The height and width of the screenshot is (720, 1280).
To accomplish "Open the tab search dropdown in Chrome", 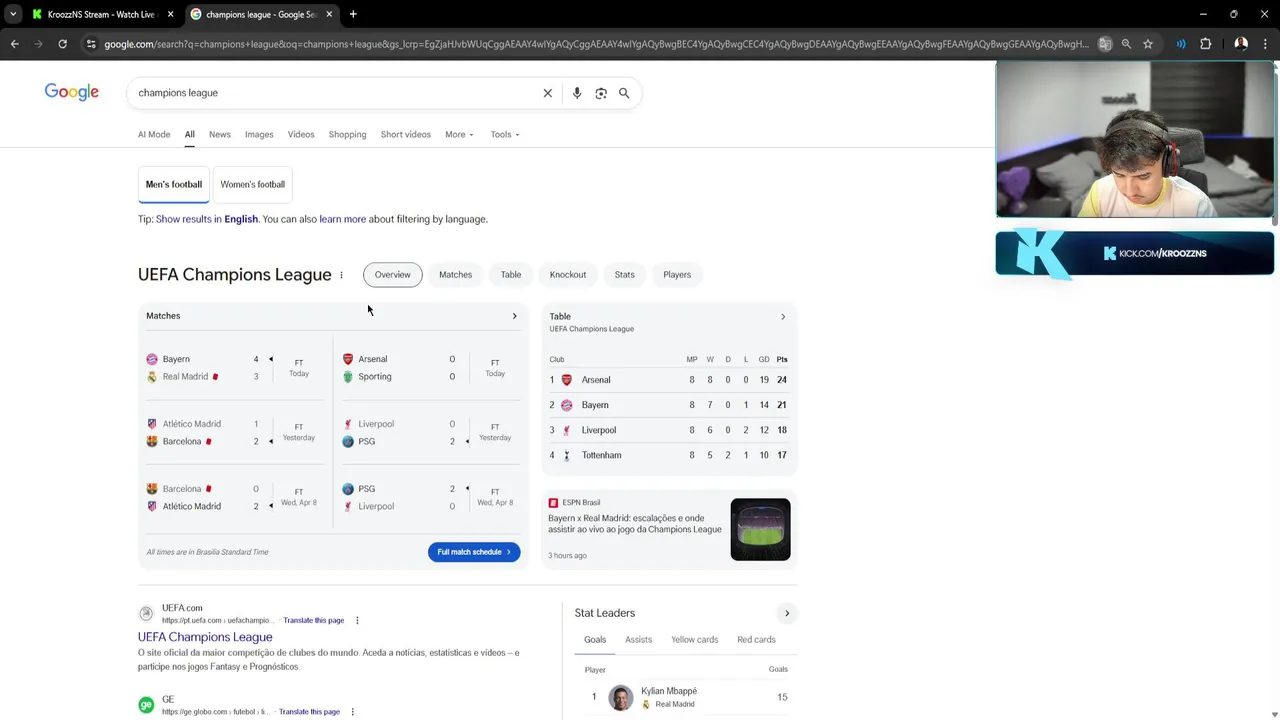I will tap(13, 14).
